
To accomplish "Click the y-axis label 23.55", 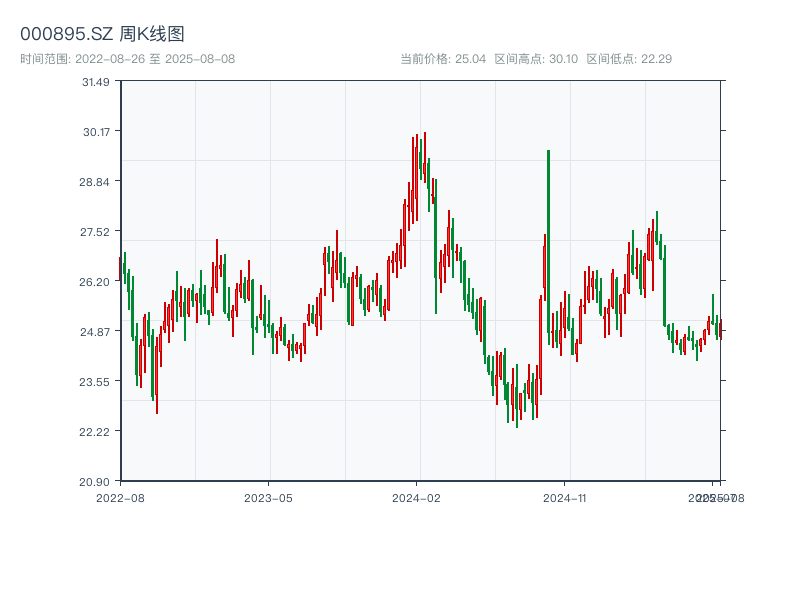I will (x=94, y=382).
